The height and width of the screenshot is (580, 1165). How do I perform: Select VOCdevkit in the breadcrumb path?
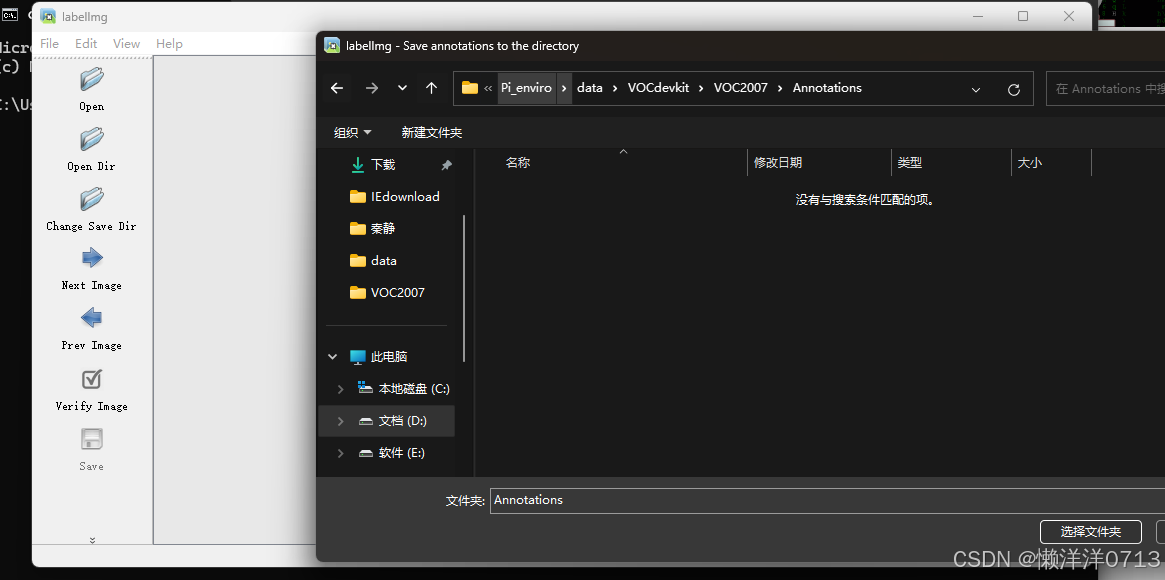[x=658, y=88]
